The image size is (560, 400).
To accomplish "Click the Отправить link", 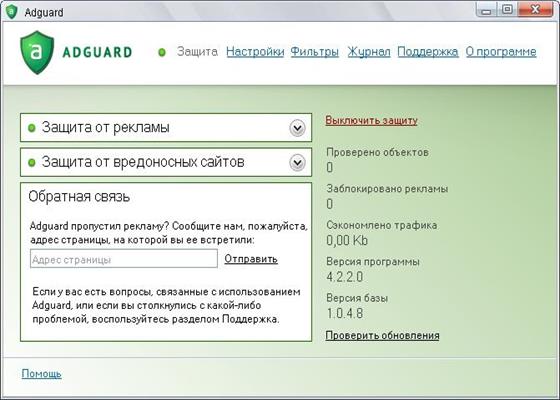I will coord(251,259).
